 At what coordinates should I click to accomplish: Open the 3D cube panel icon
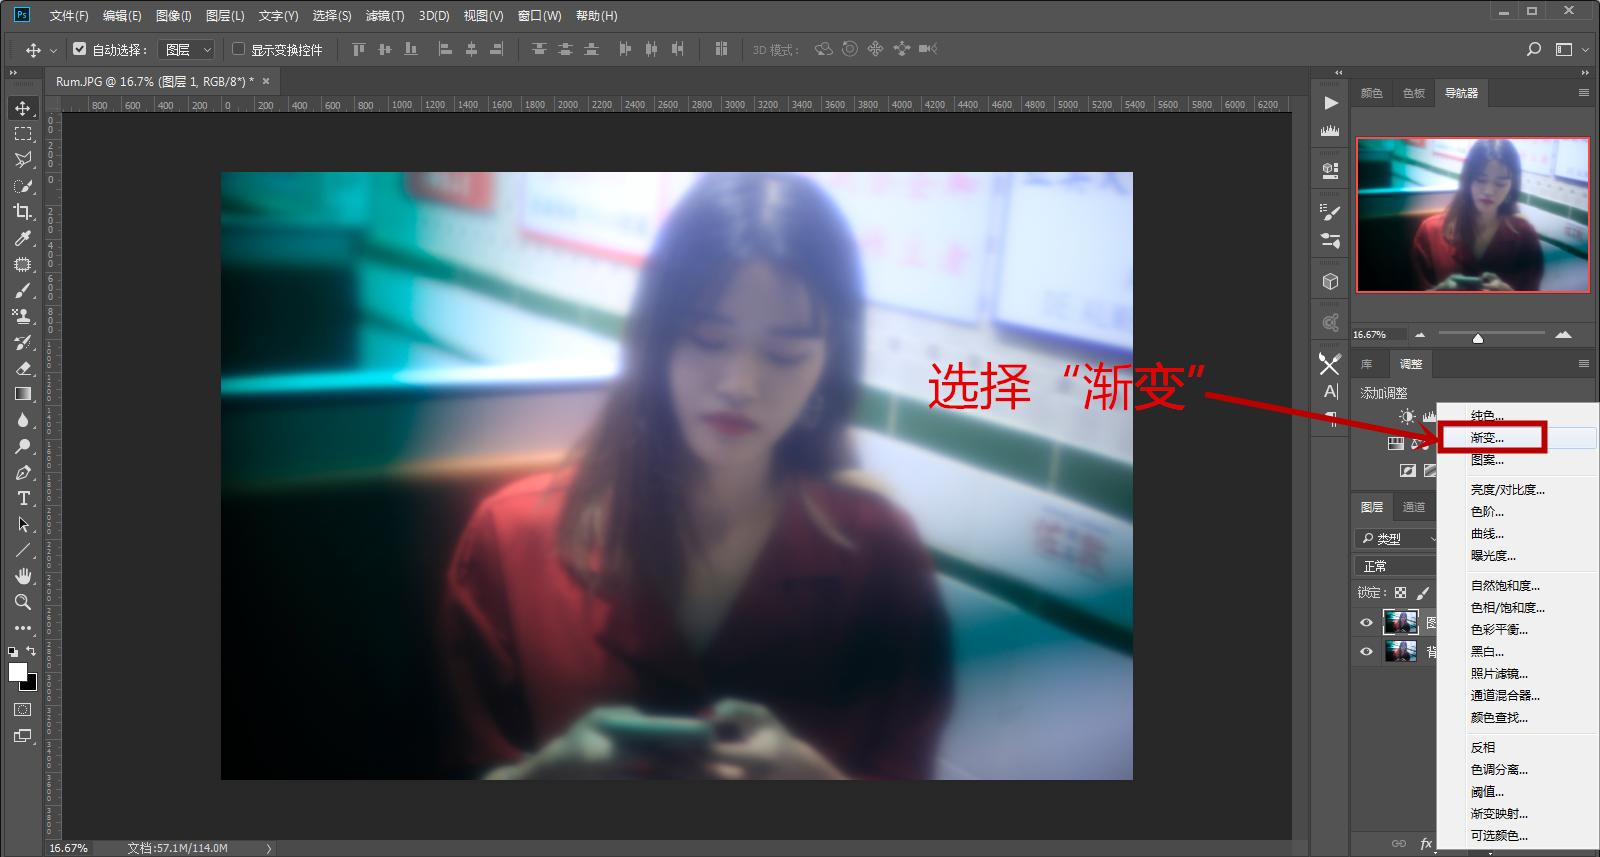click(1330, 281)
